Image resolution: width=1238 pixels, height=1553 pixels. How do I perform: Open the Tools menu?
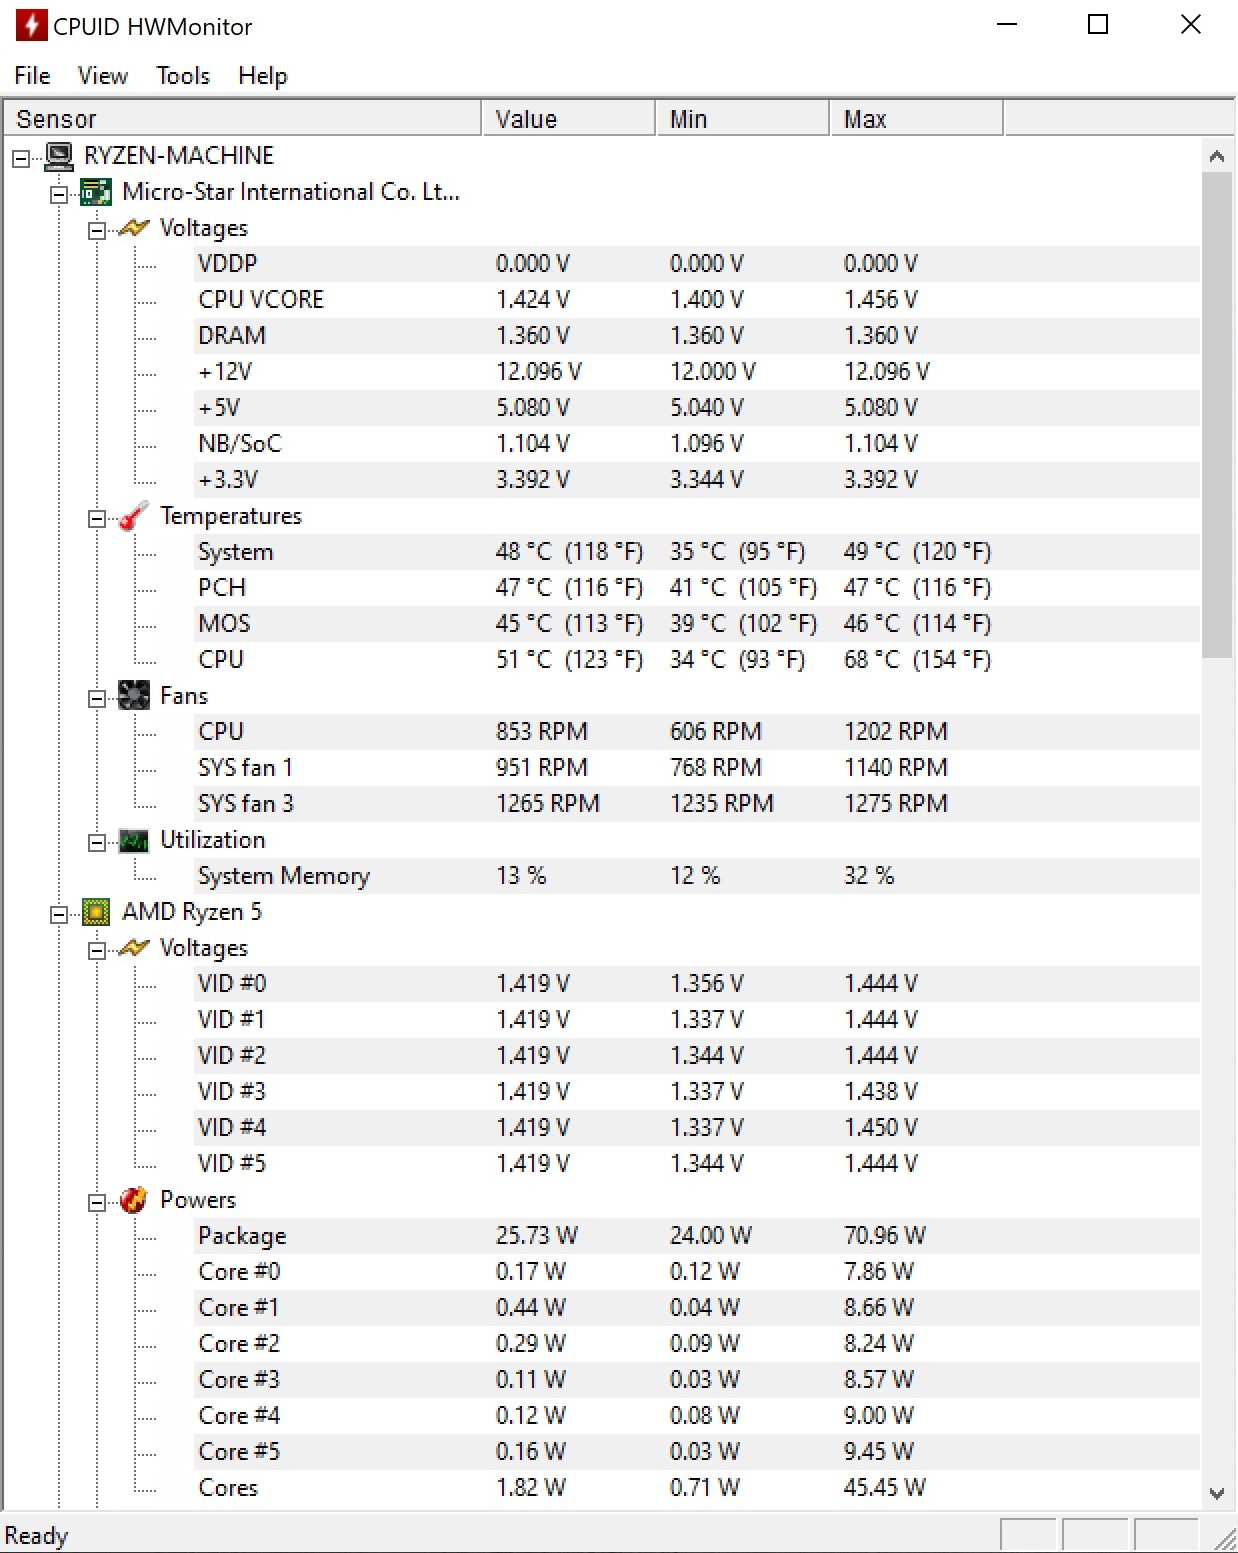(x=183, y=76)
